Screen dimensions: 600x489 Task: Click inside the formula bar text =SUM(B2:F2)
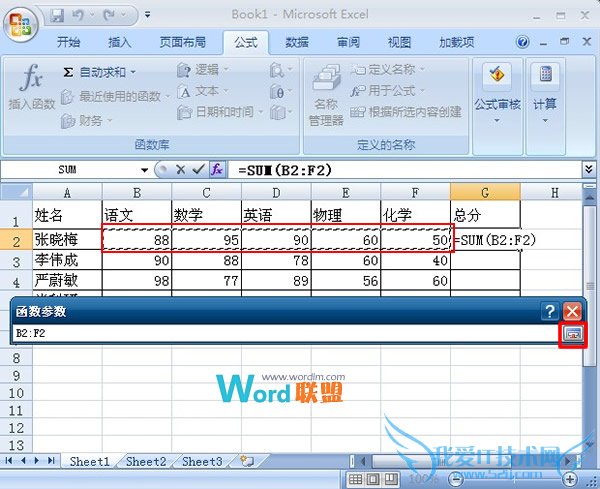[285, 170]
